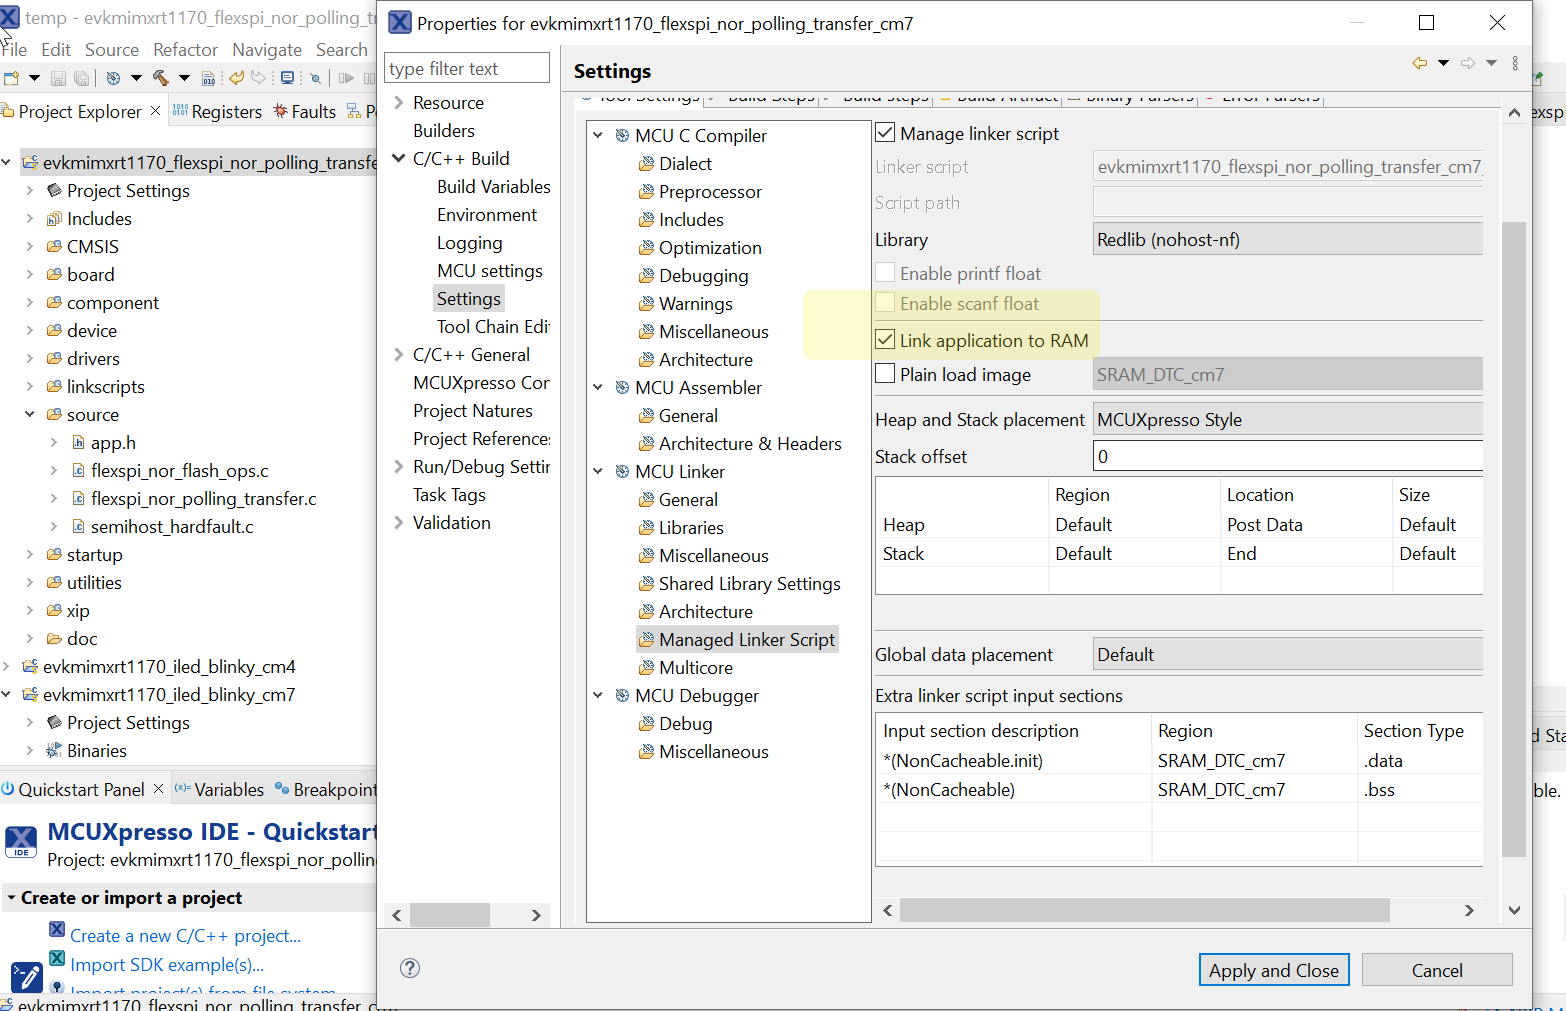Click the help question mark icon

coord(410,968)
